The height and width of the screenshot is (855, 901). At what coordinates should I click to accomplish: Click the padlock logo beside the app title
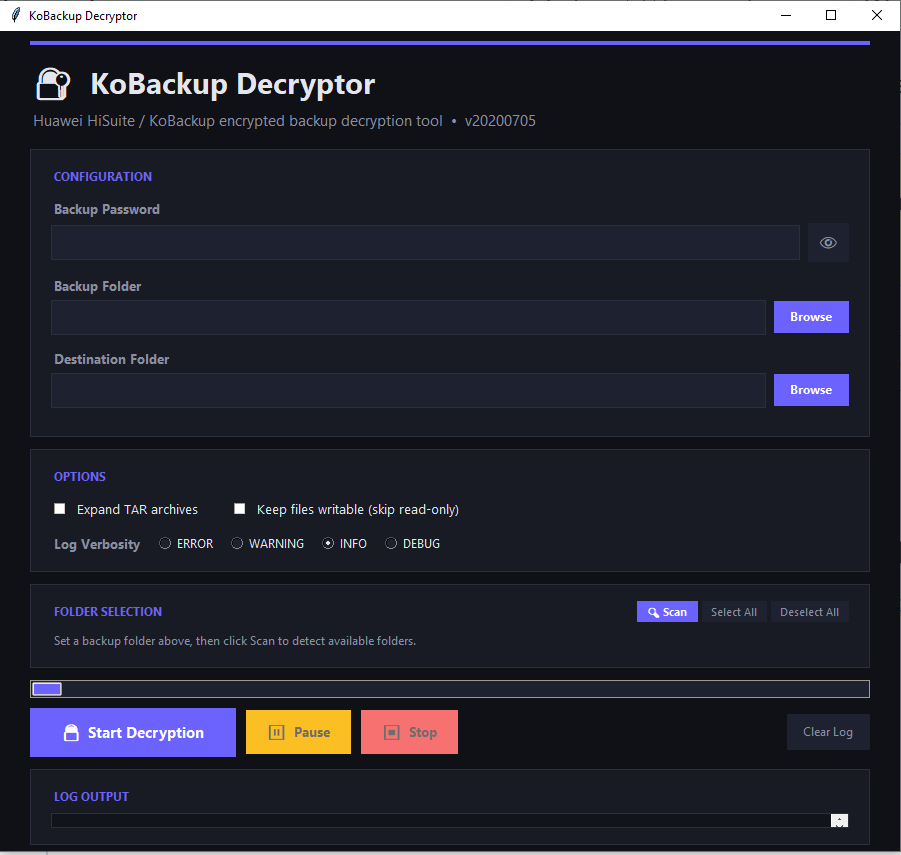[53, 84]
